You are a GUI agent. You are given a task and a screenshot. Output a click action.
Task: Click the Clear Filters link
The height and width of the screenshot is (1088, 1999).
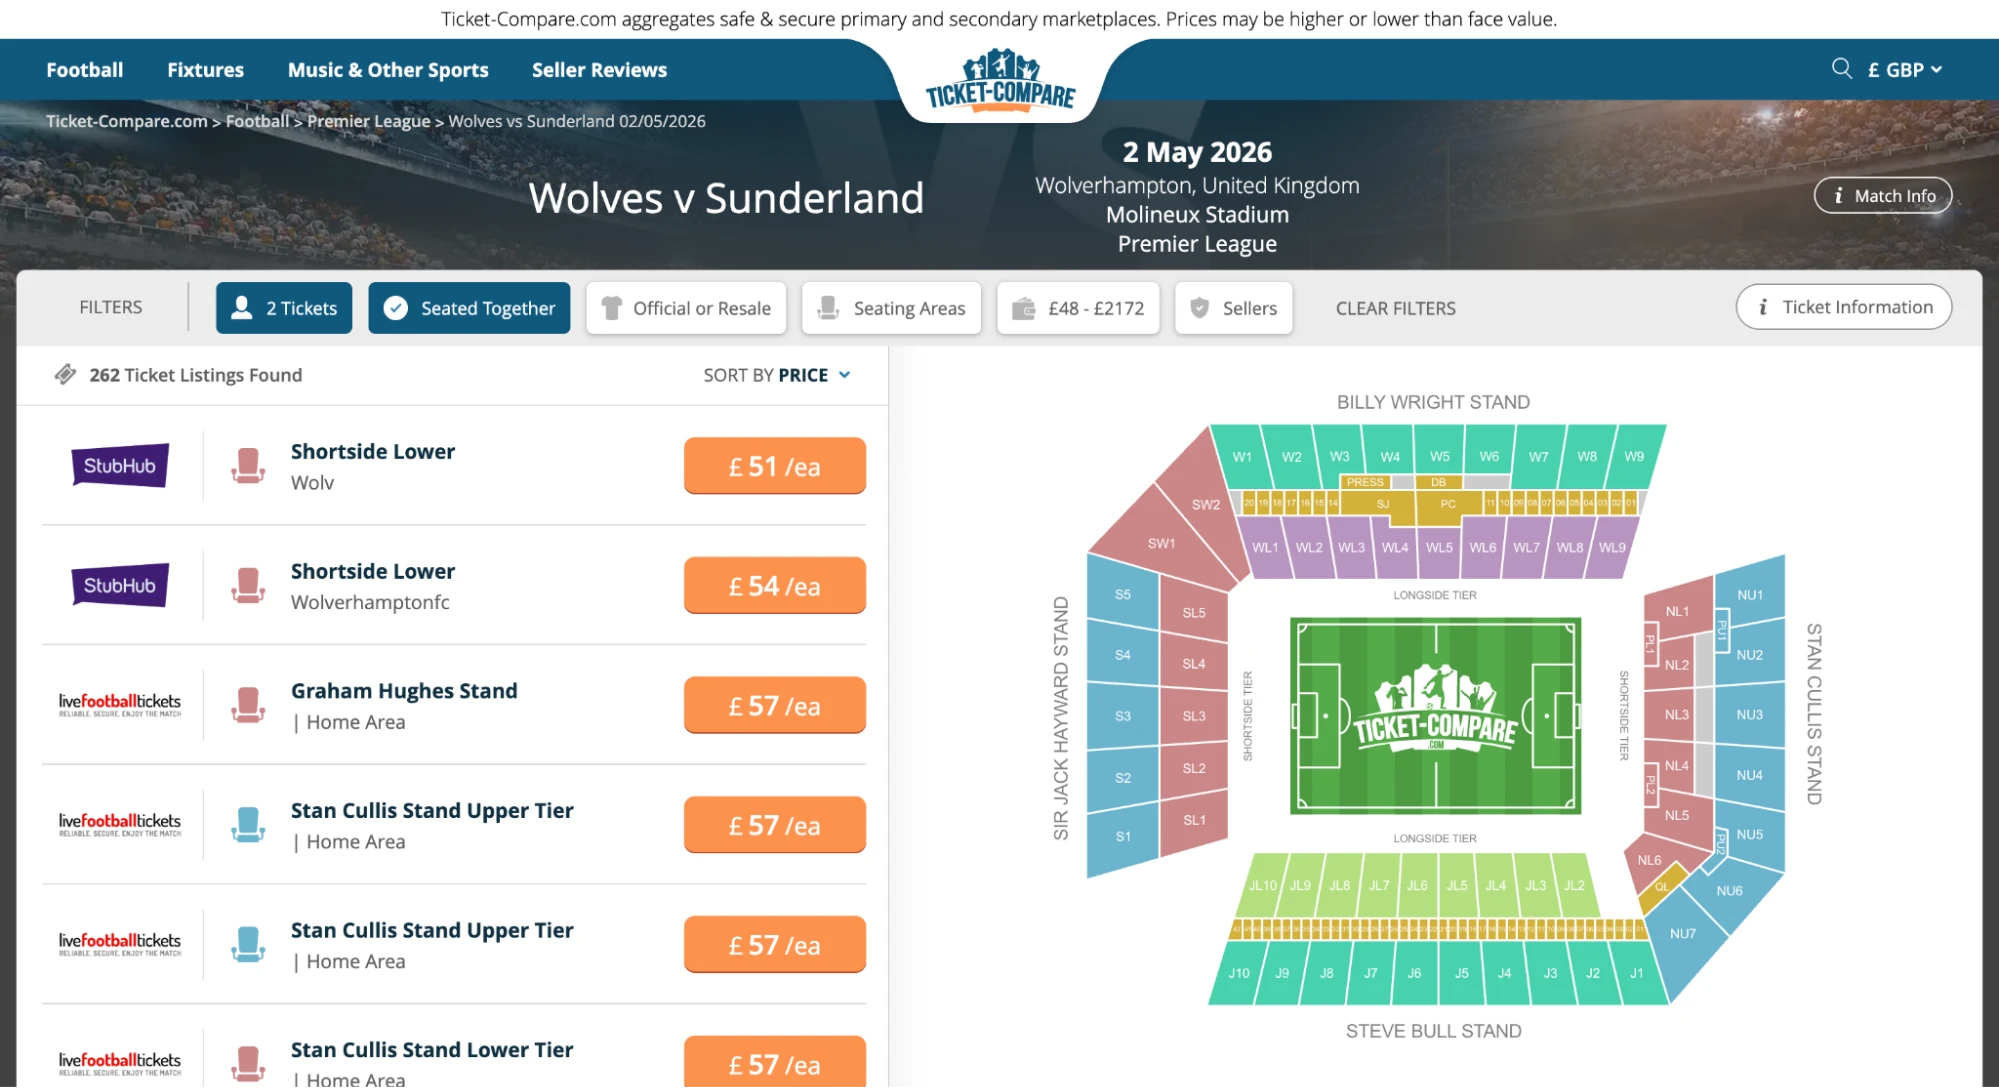click(1394, 308)
